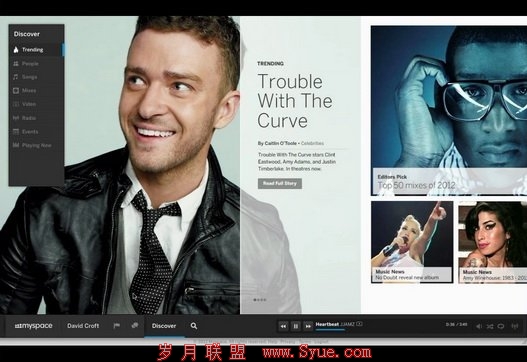The width and height of the screenshot is (527, 362).
Task: Open the Top 50 mixes of 2012 thumbnail
Action: [x=449, y=111]
